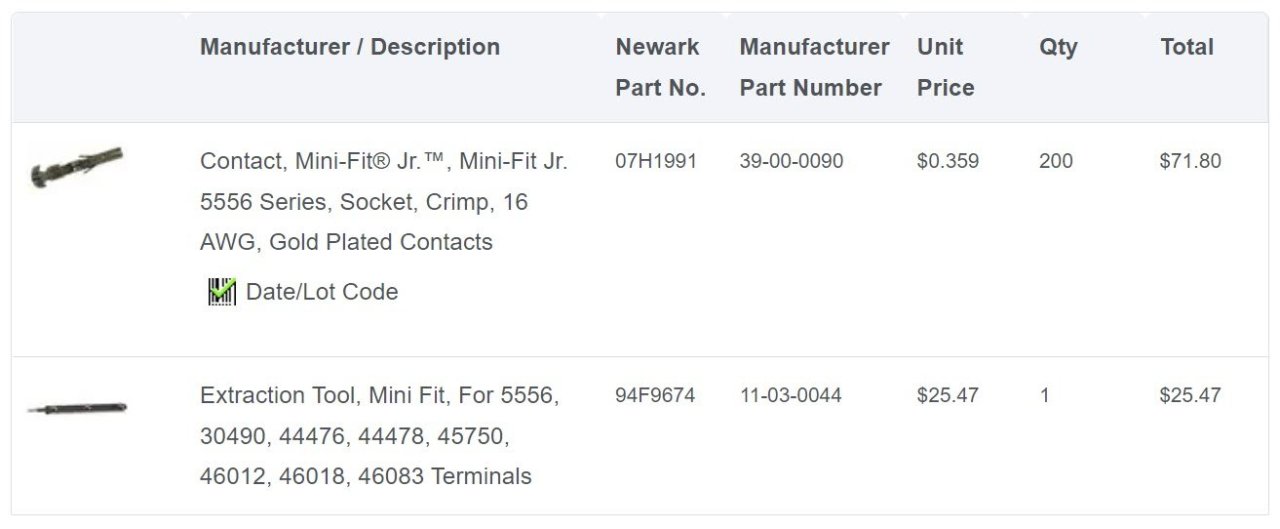Open the Mini-Fit Jr. contact product thumbnail
The image size is (1280, 529).
[x=76, y=167]
